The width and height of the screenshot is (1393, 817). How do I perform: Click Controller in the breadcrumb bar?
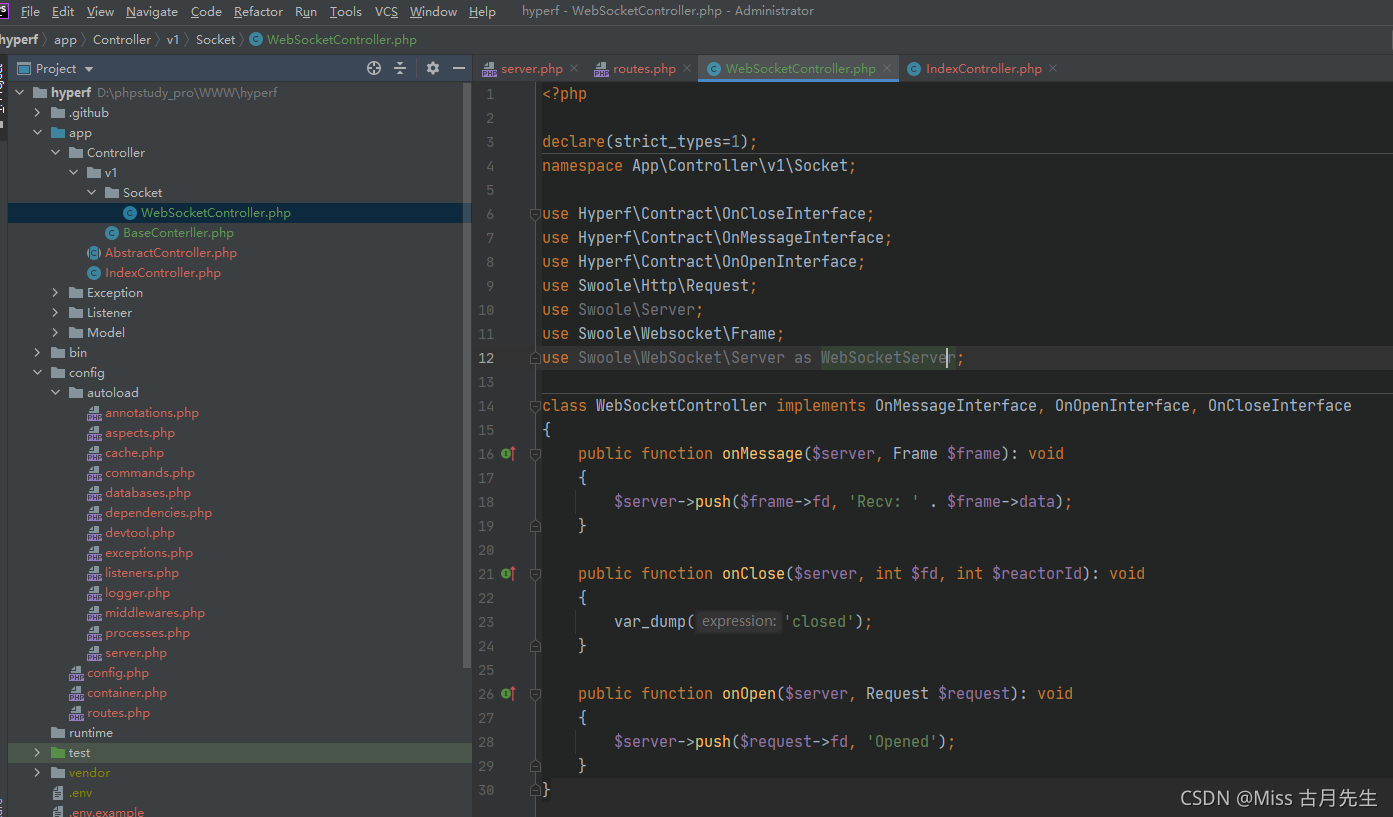click(x=122, y=40)
